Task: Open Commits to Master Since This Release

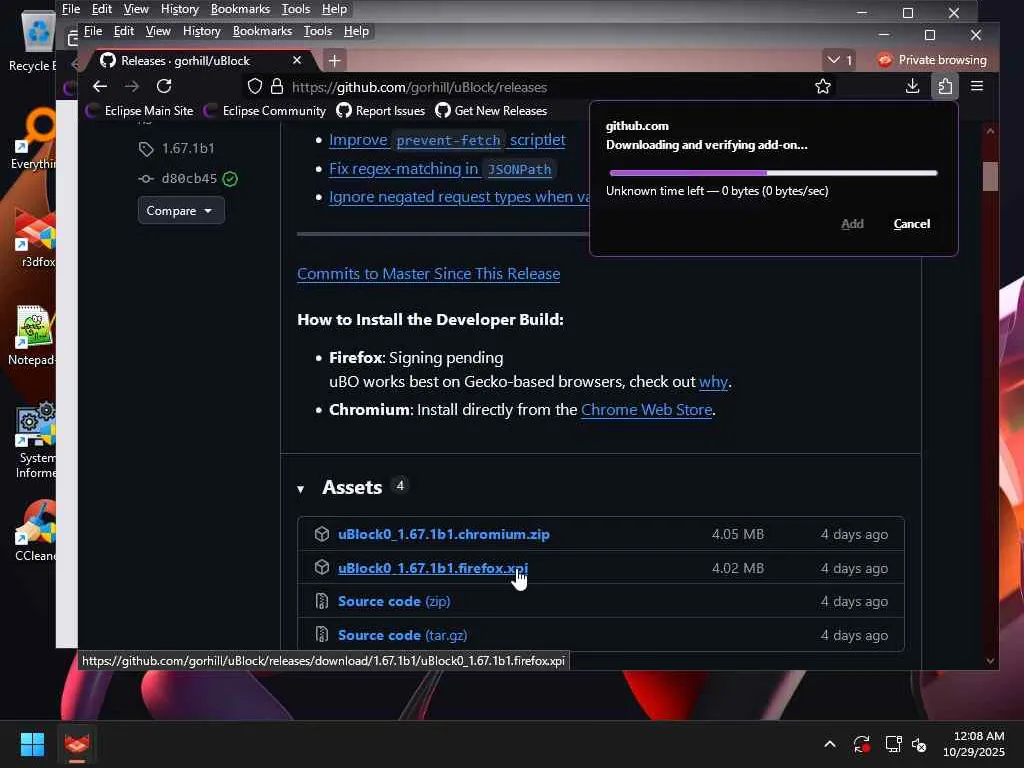Action: 428,274
